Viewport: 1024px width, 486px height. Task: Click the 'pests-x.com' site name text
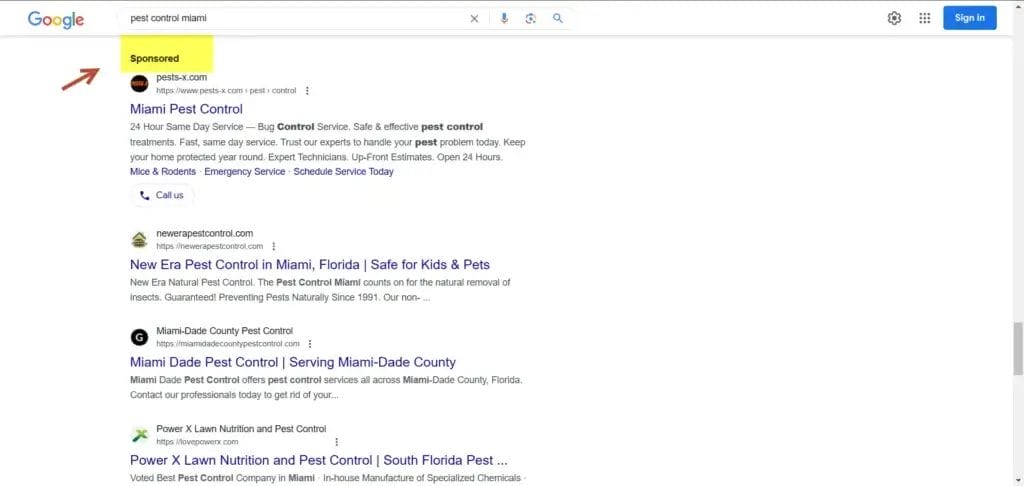point(182,77)
